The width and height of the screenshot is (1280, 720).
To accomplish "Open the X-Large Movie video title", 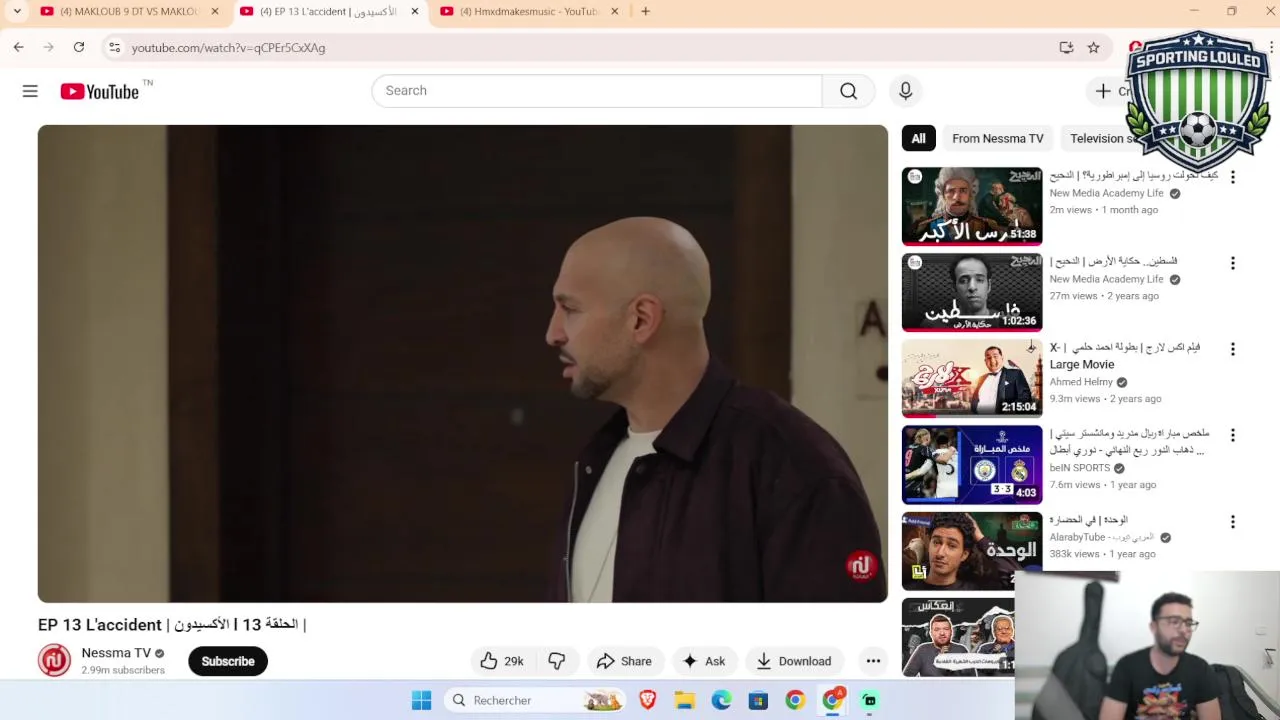I will 1125,355.
